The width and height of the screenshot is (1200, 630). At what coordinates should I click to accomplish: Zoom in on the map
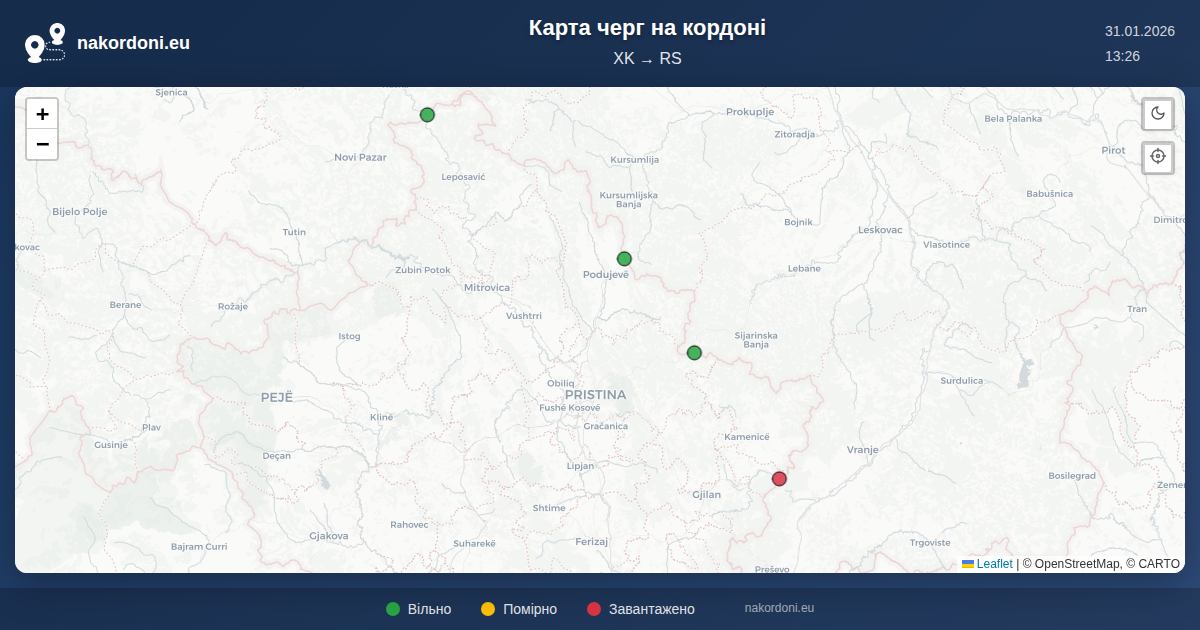42,114
